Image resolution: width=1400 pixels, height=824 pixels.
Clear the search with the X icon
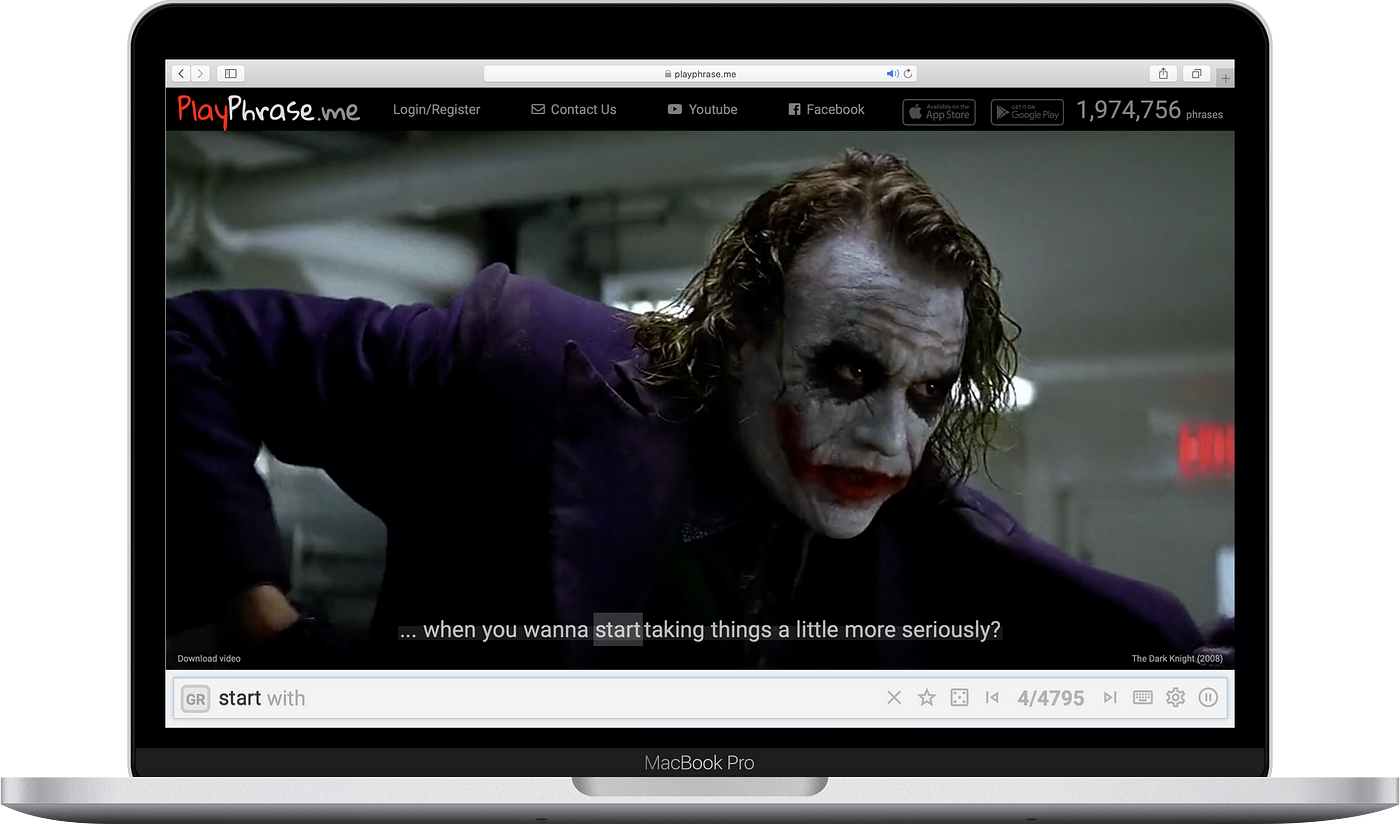894,698
